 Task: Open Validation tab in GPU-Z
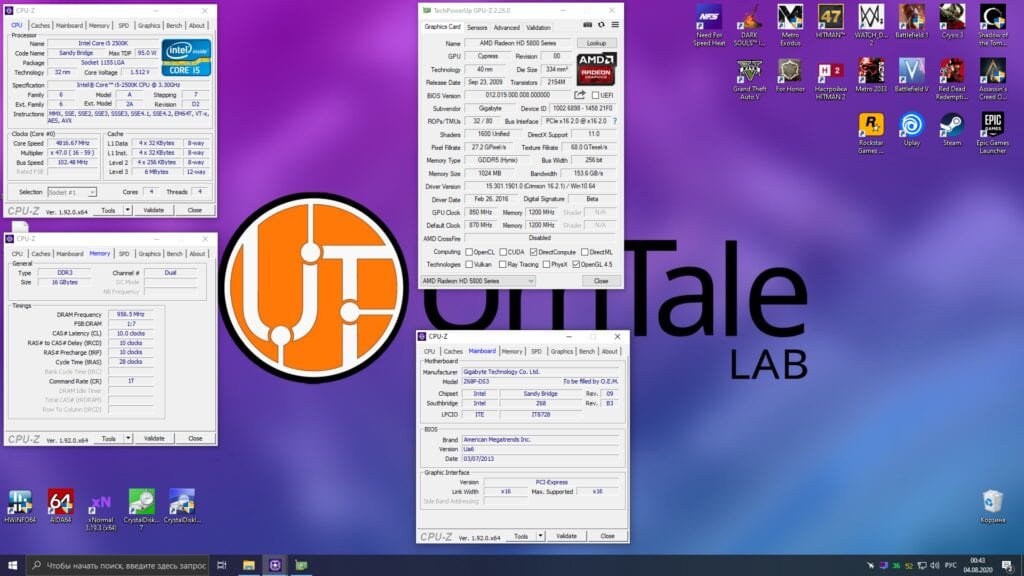pyautogui.click(x=538, y=27)
